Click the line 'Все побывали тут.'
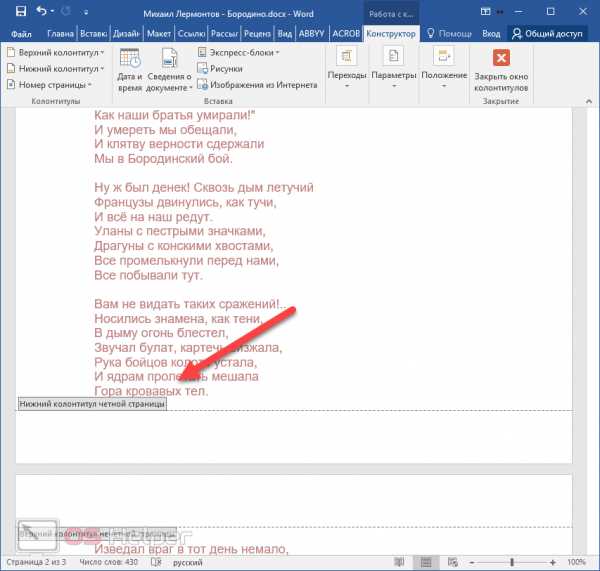The height and width of the screenshot is (571, 600). pyautogui.click(x=148, y=275)
